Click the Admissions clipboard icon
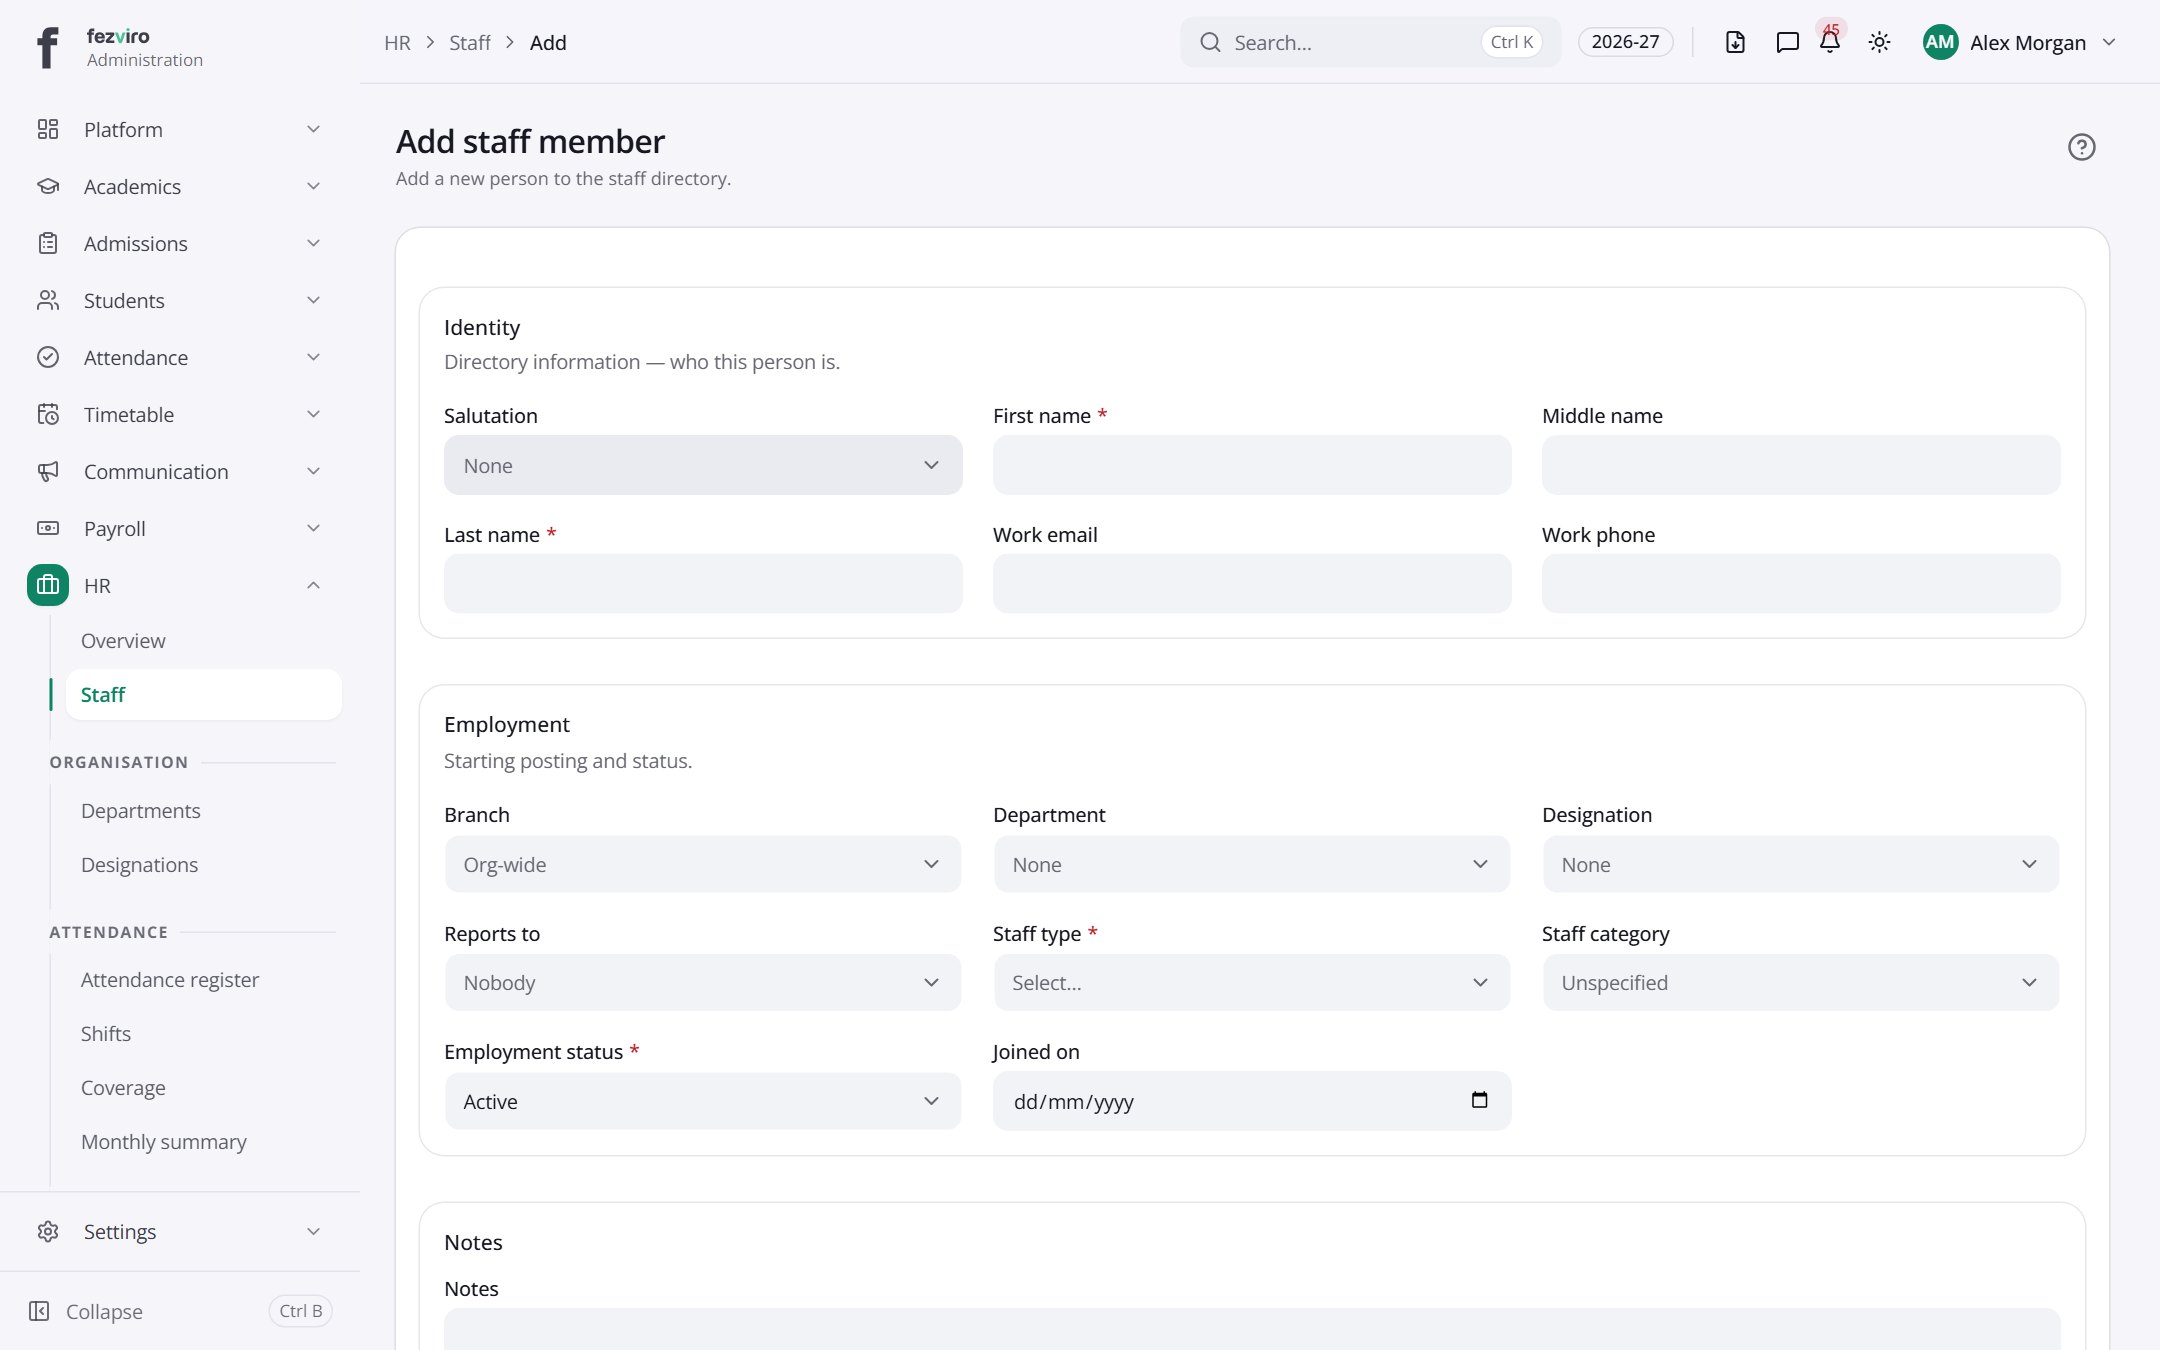The image size is (2160, 1350). pyautogui.click(x=48, y=243)
